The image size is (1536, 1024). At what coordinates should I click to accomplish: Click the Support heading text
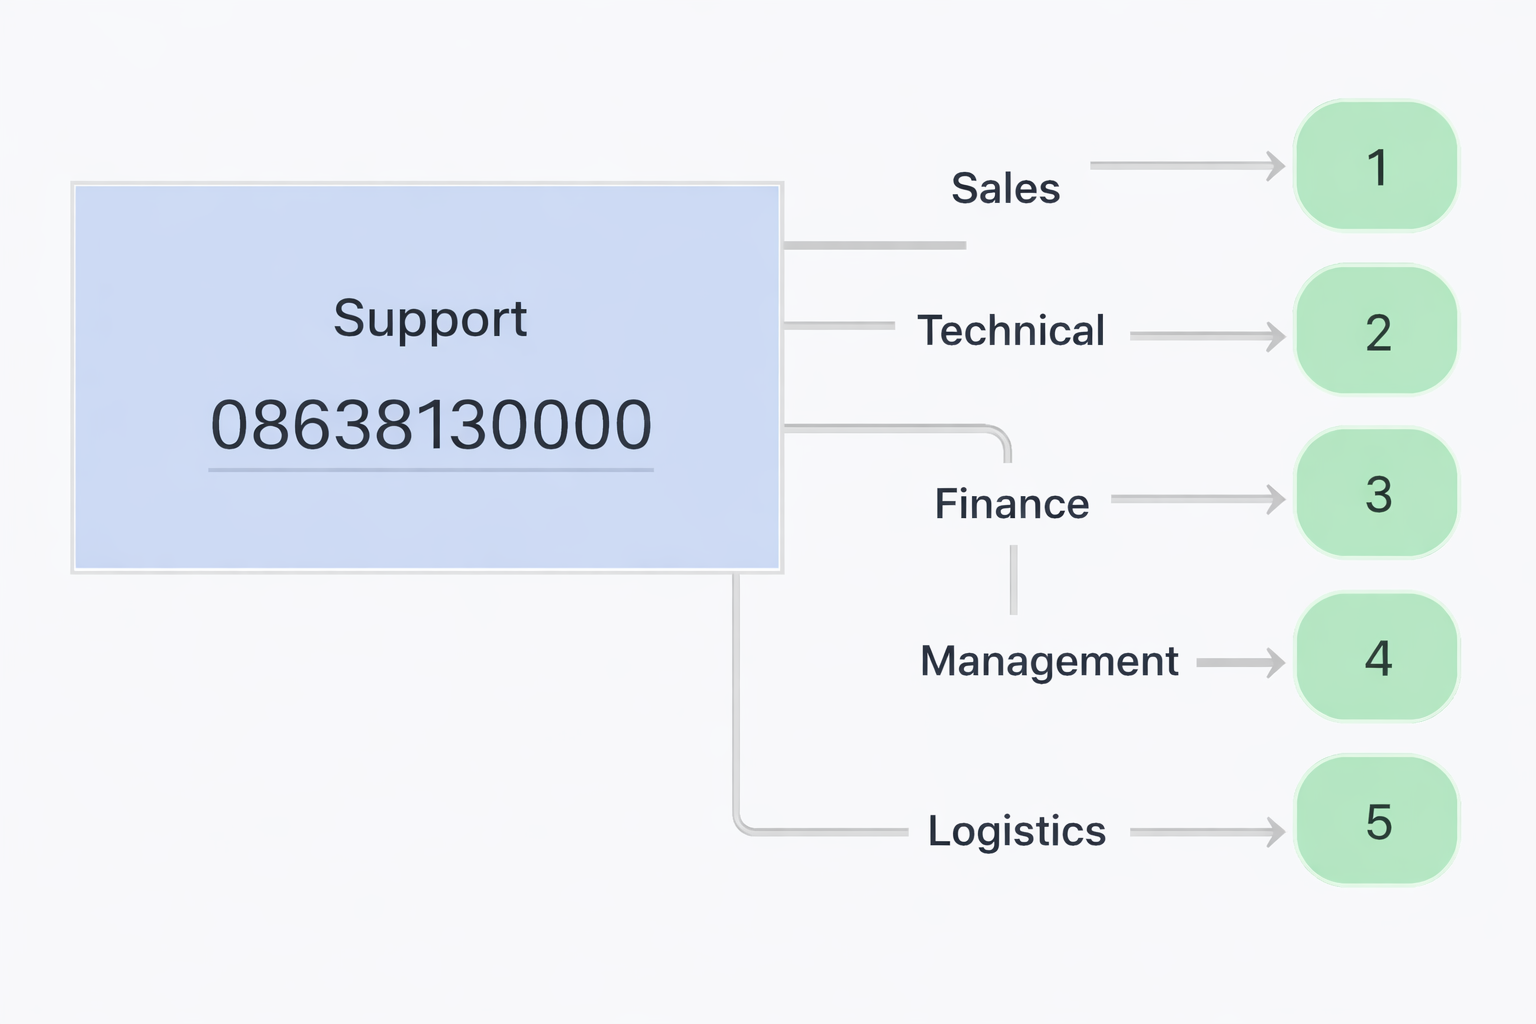click(x=430, y=319)
